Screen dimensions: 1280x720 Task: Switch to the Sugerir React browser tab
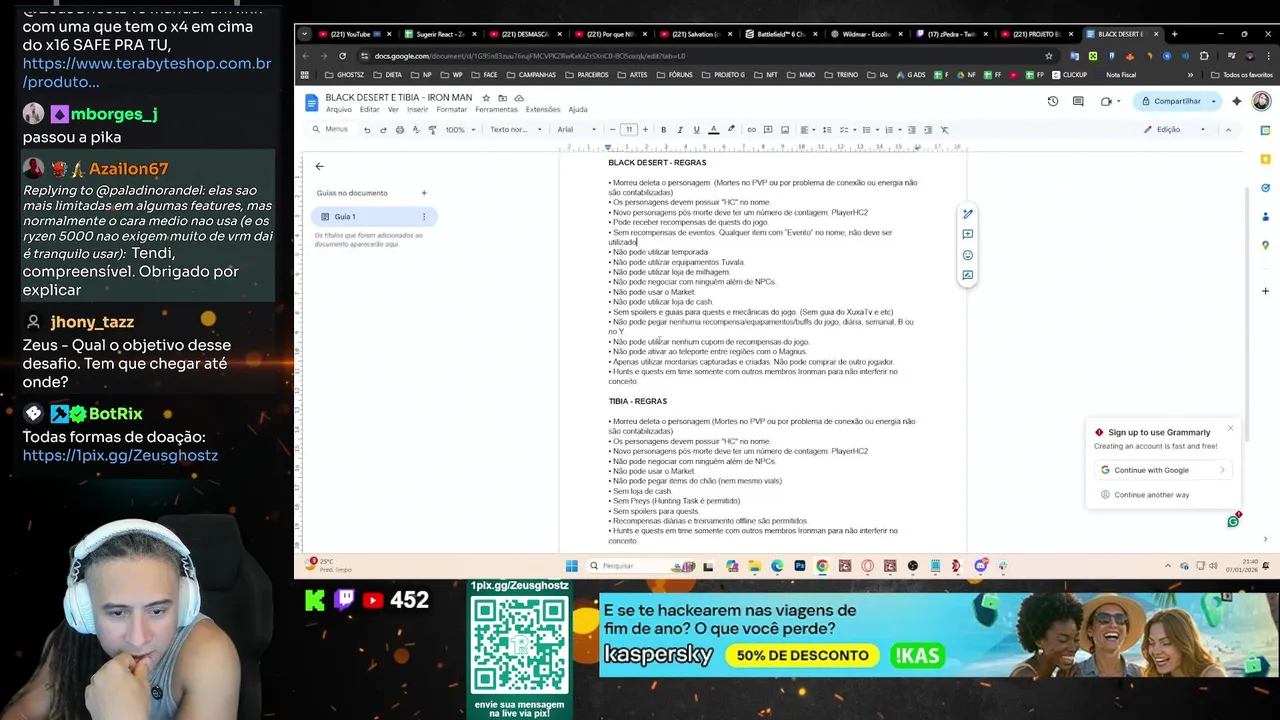439,34
